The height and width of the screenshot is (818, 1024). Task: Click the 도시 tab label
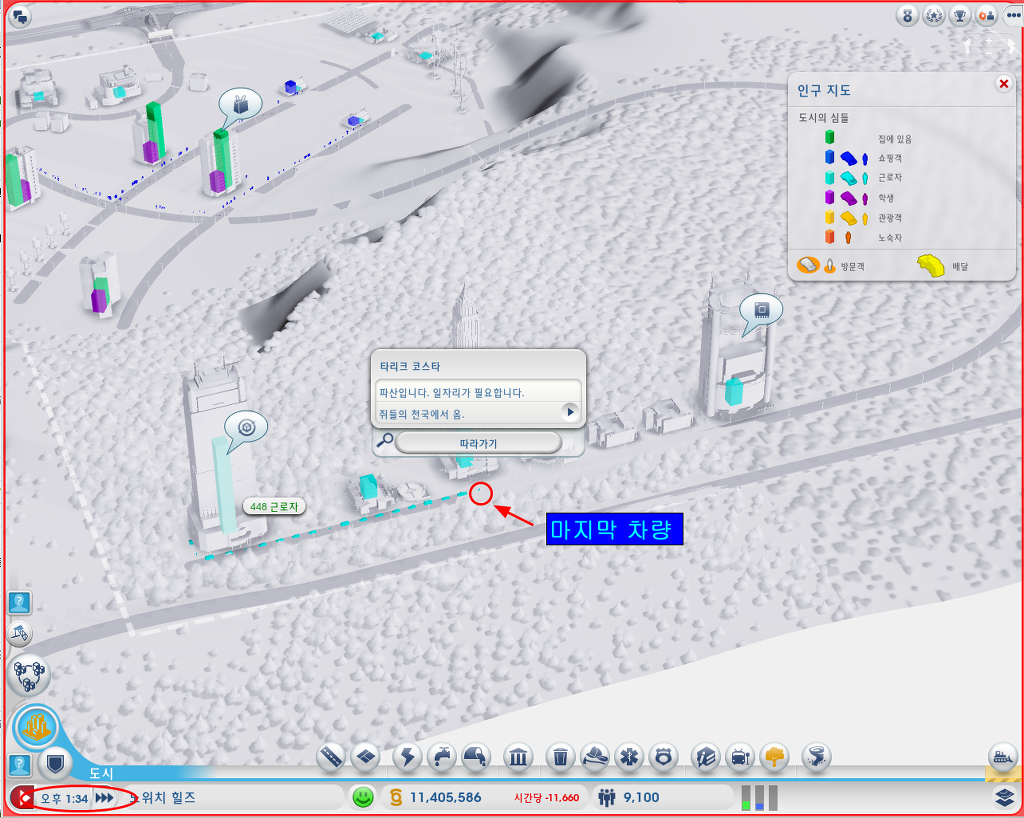click(101, 773)
